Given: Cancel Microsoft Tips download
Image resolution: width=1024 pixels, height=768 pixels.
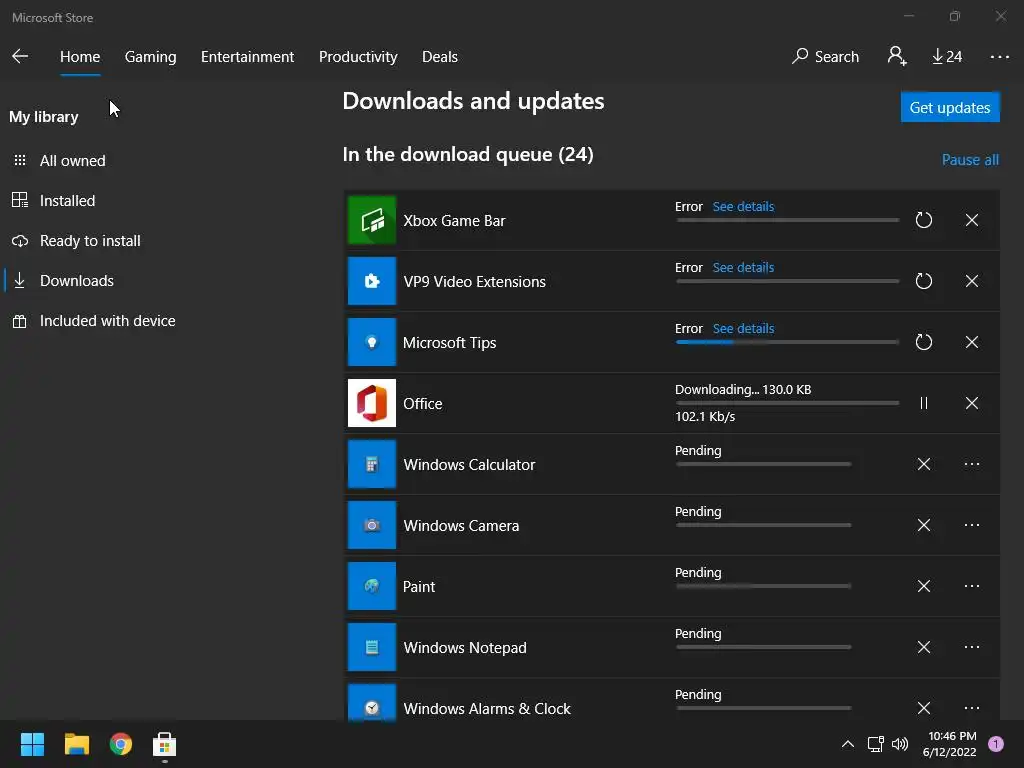Looking at the screenshot, I should [972, 342].
